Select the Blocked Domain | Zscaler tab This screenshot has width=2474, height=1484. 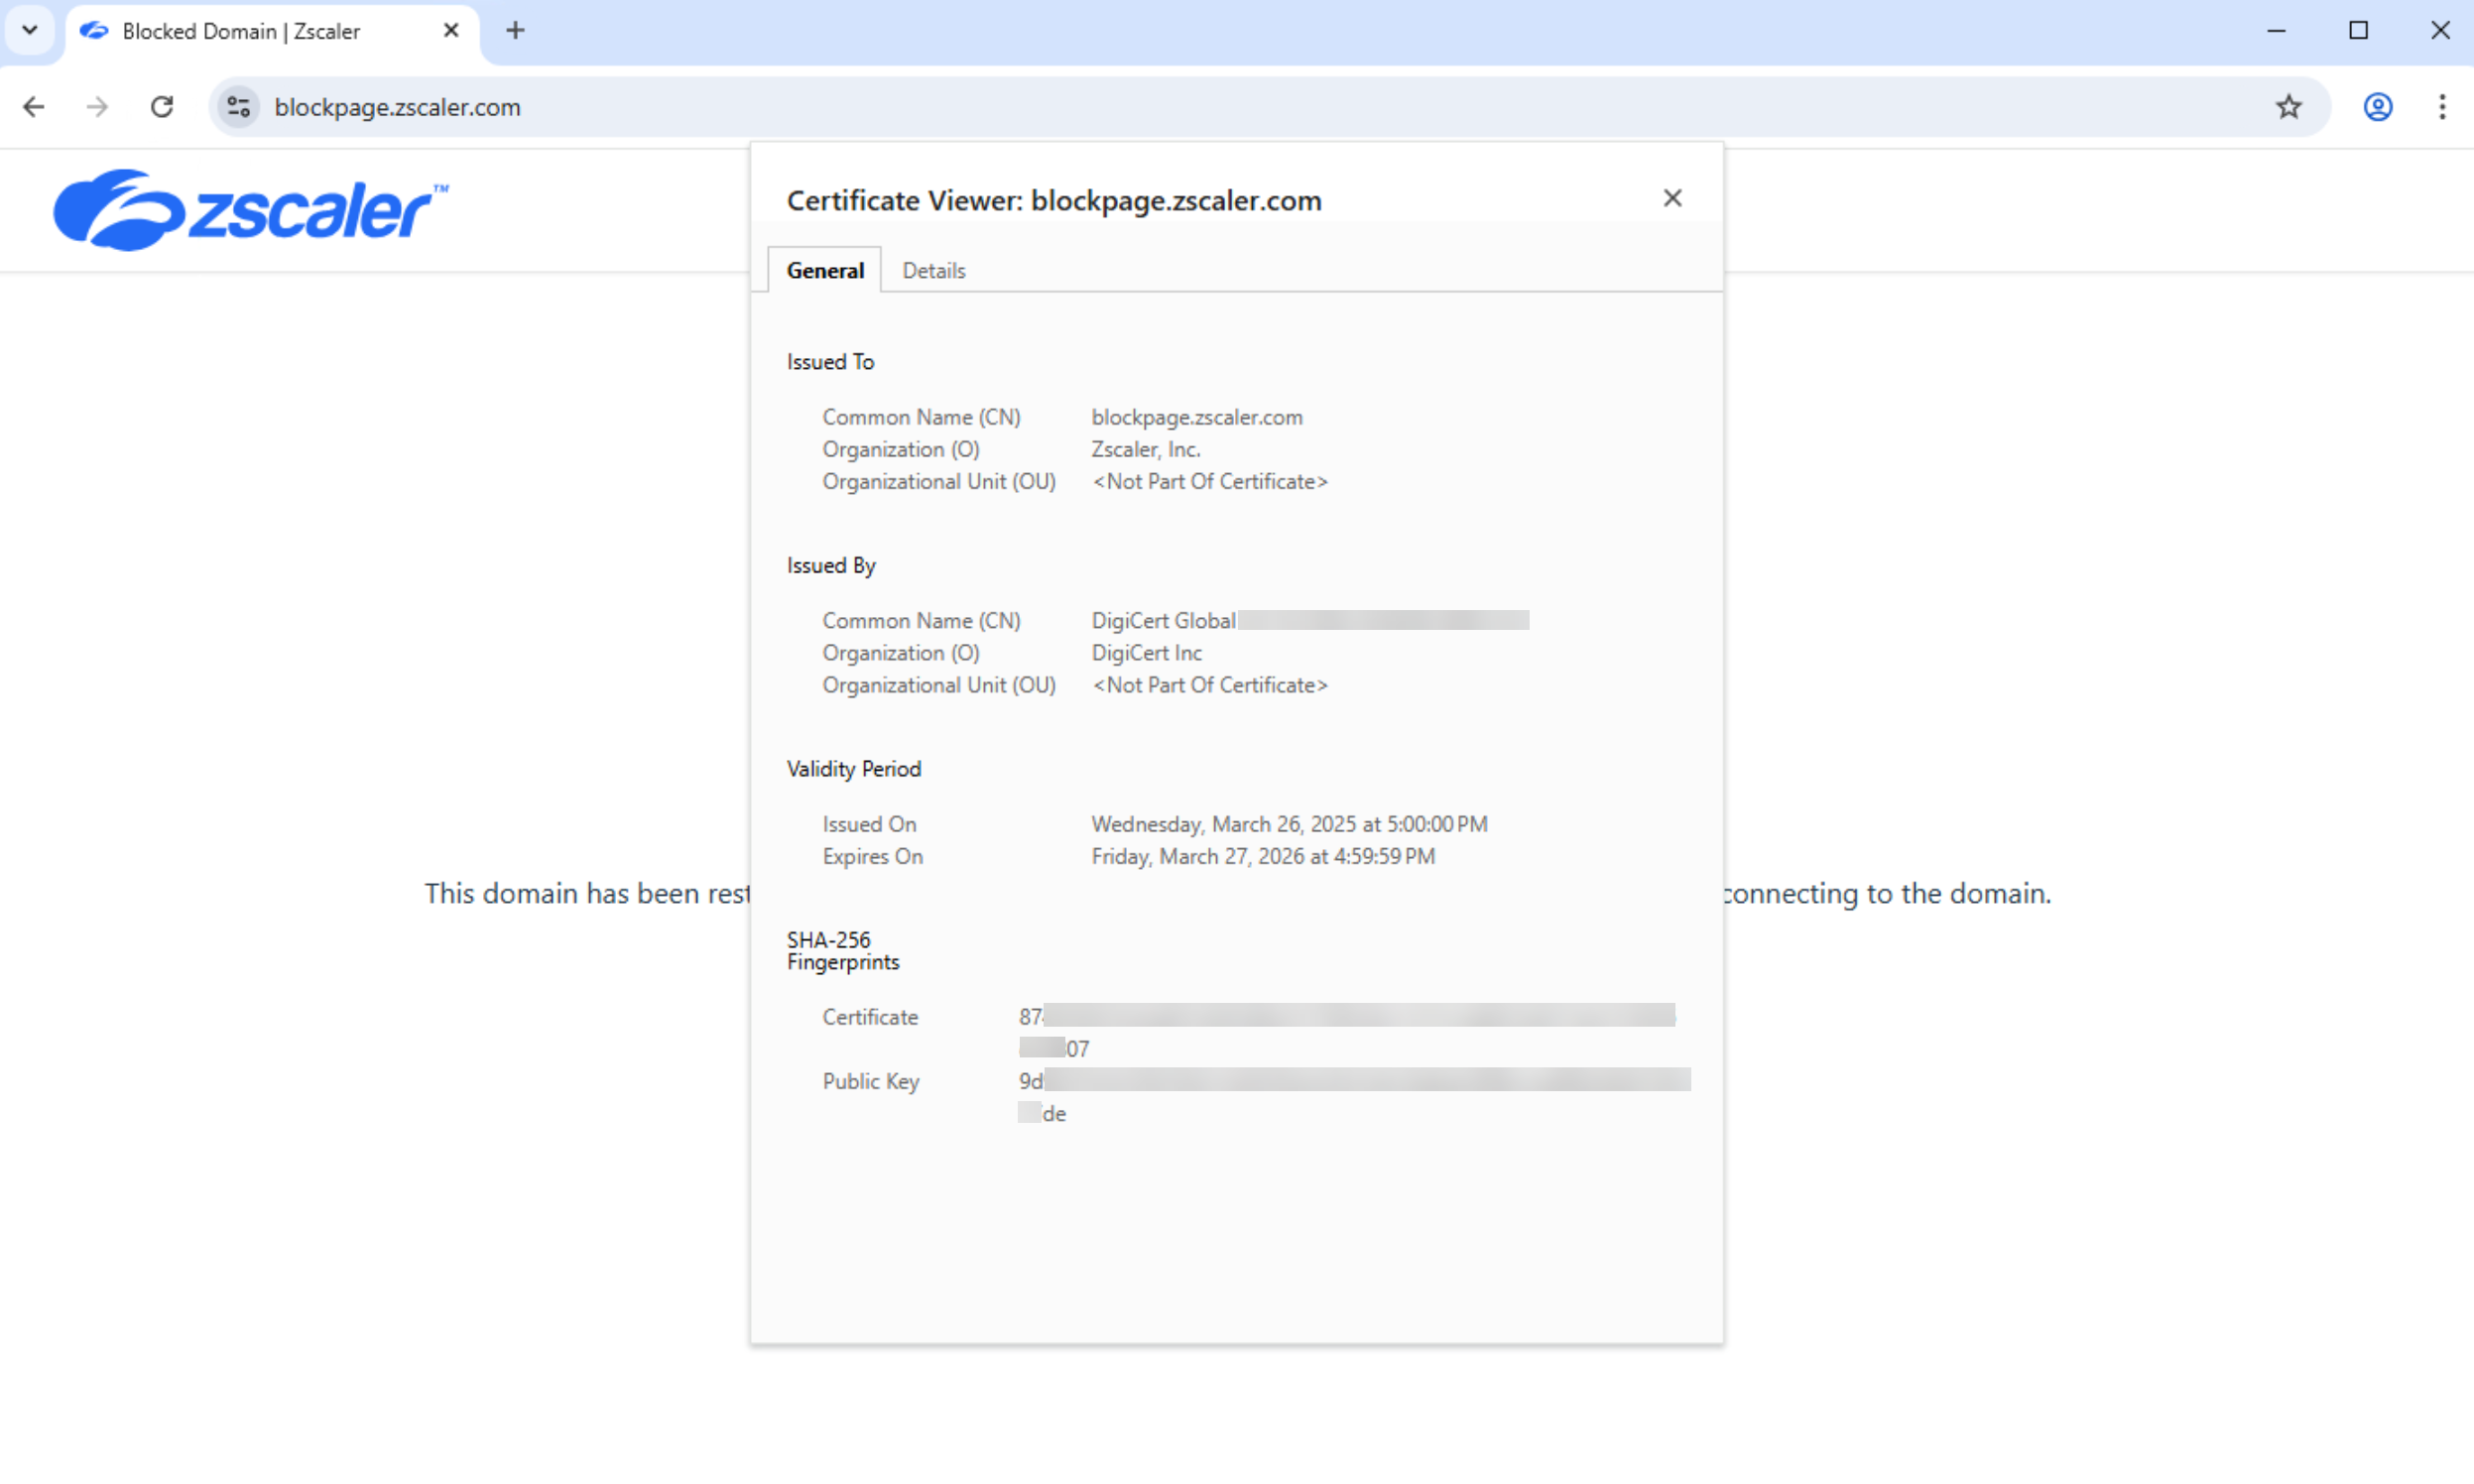pyautogui.click(x=240, y=31)
